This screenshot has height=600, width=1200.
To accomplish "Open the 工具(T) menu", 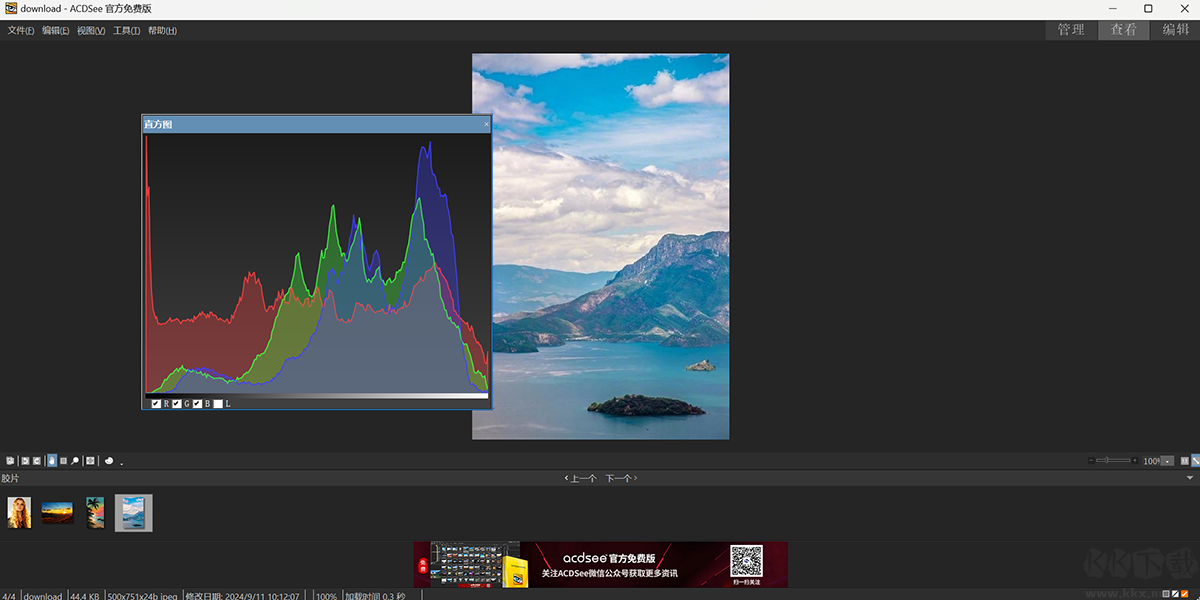I will 126,31.
